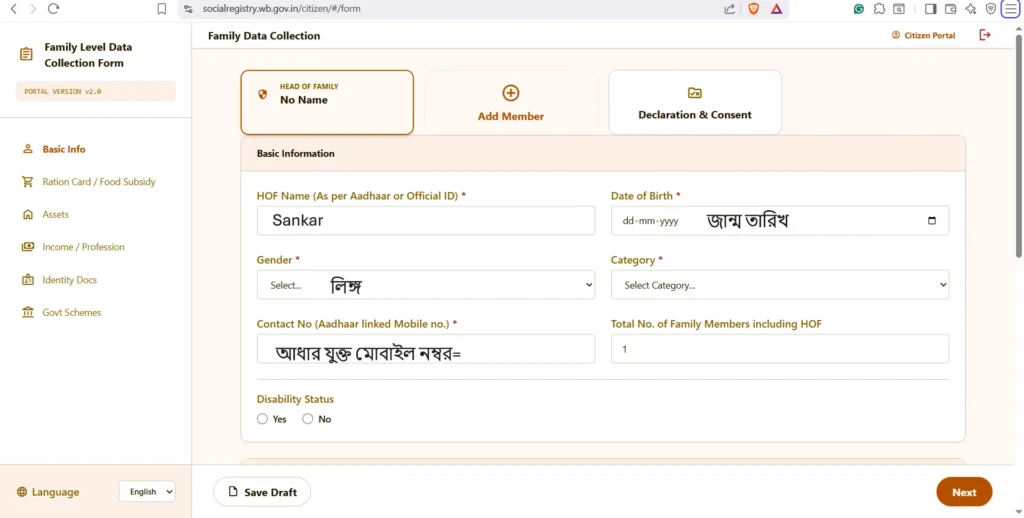
Task: Open Leo AI sparkle icon
Action: click(x=971, y=9)
